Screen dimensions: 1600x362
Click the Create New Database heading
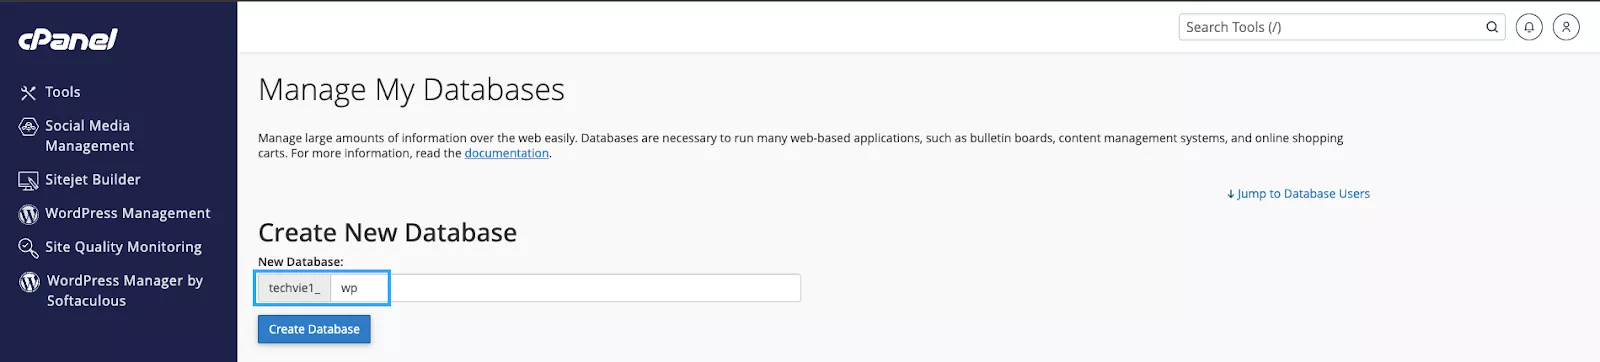click(x=388, y=233)
